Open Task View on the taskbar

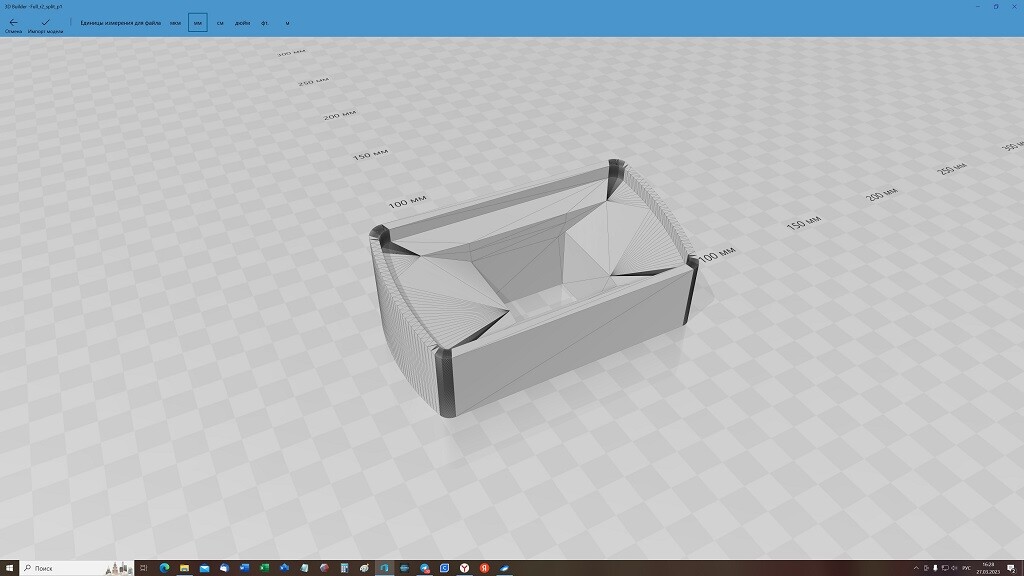click(144, 568)
